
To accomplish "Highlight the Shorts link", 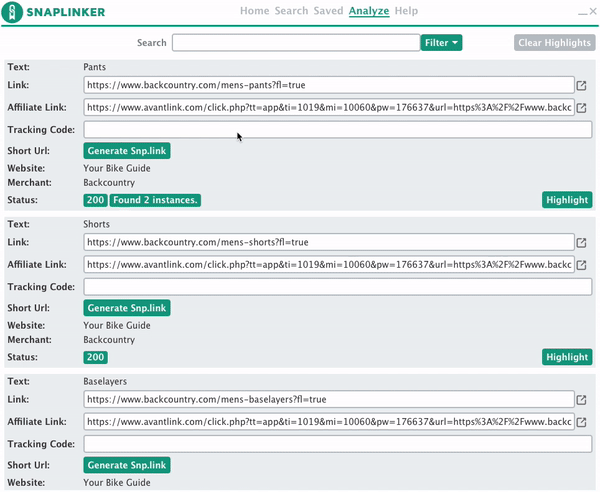I will pos(567,357).
